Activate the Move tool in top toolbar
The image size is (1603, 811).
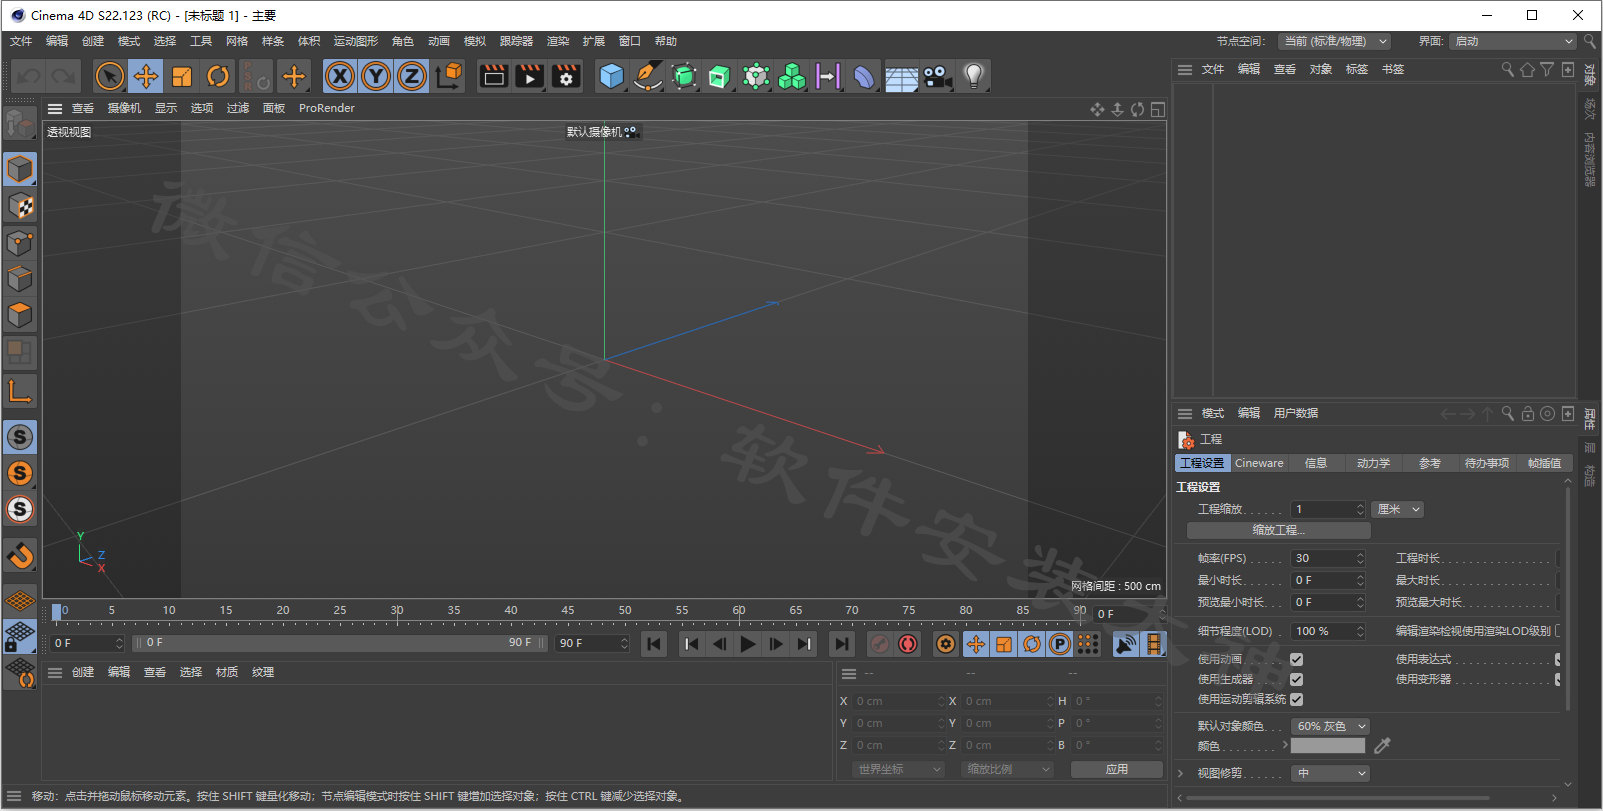tap(146, 76)
